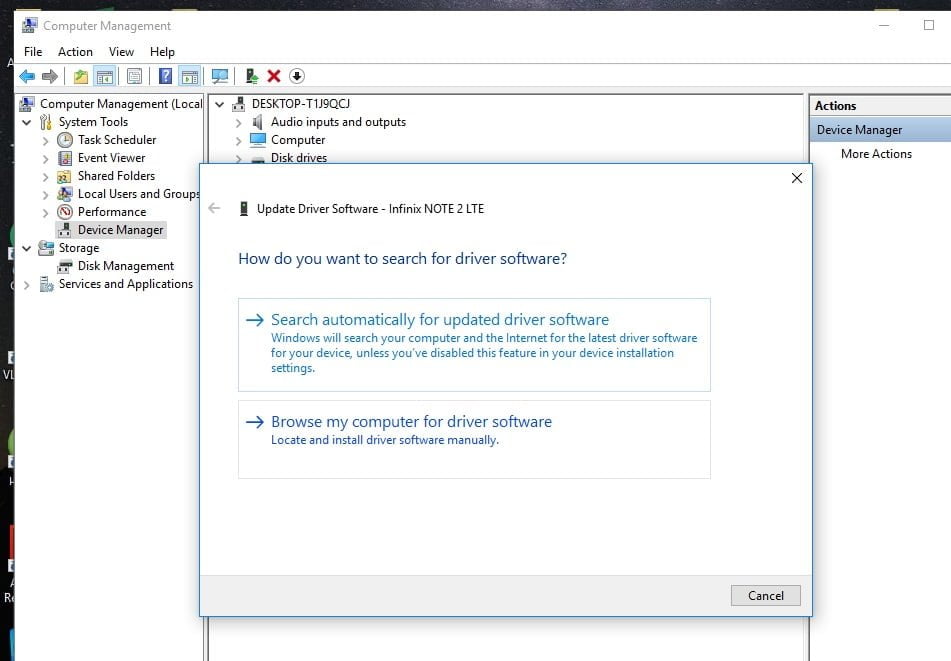The width and height of the screenshot is (951, 661).
Task: Close the Update Driver Software dialog
Action: (796, 178)
